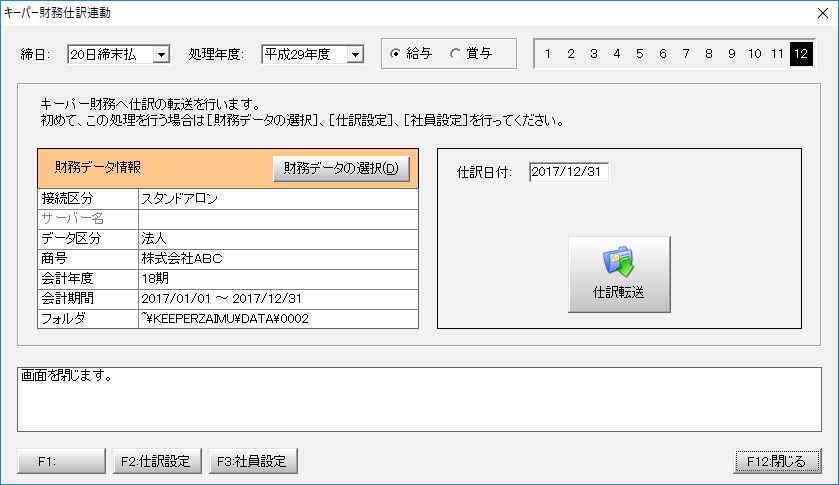This screenshot has height=485, width=839.
Task: Select month 2 in the month selector
Action: pos(570,54)
